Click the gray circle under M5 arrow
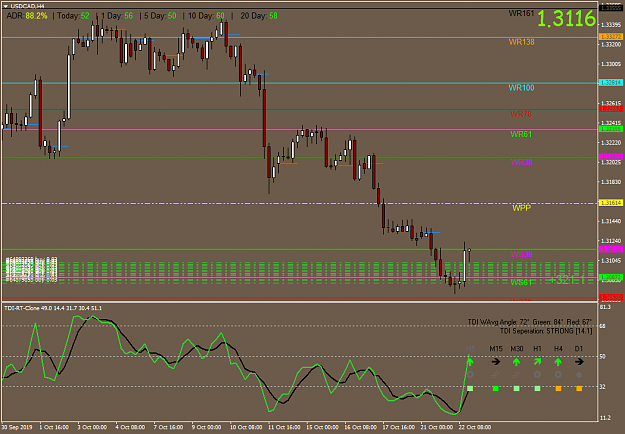The width and height of the screenshot is (625, 434). (x=470, y=375)
